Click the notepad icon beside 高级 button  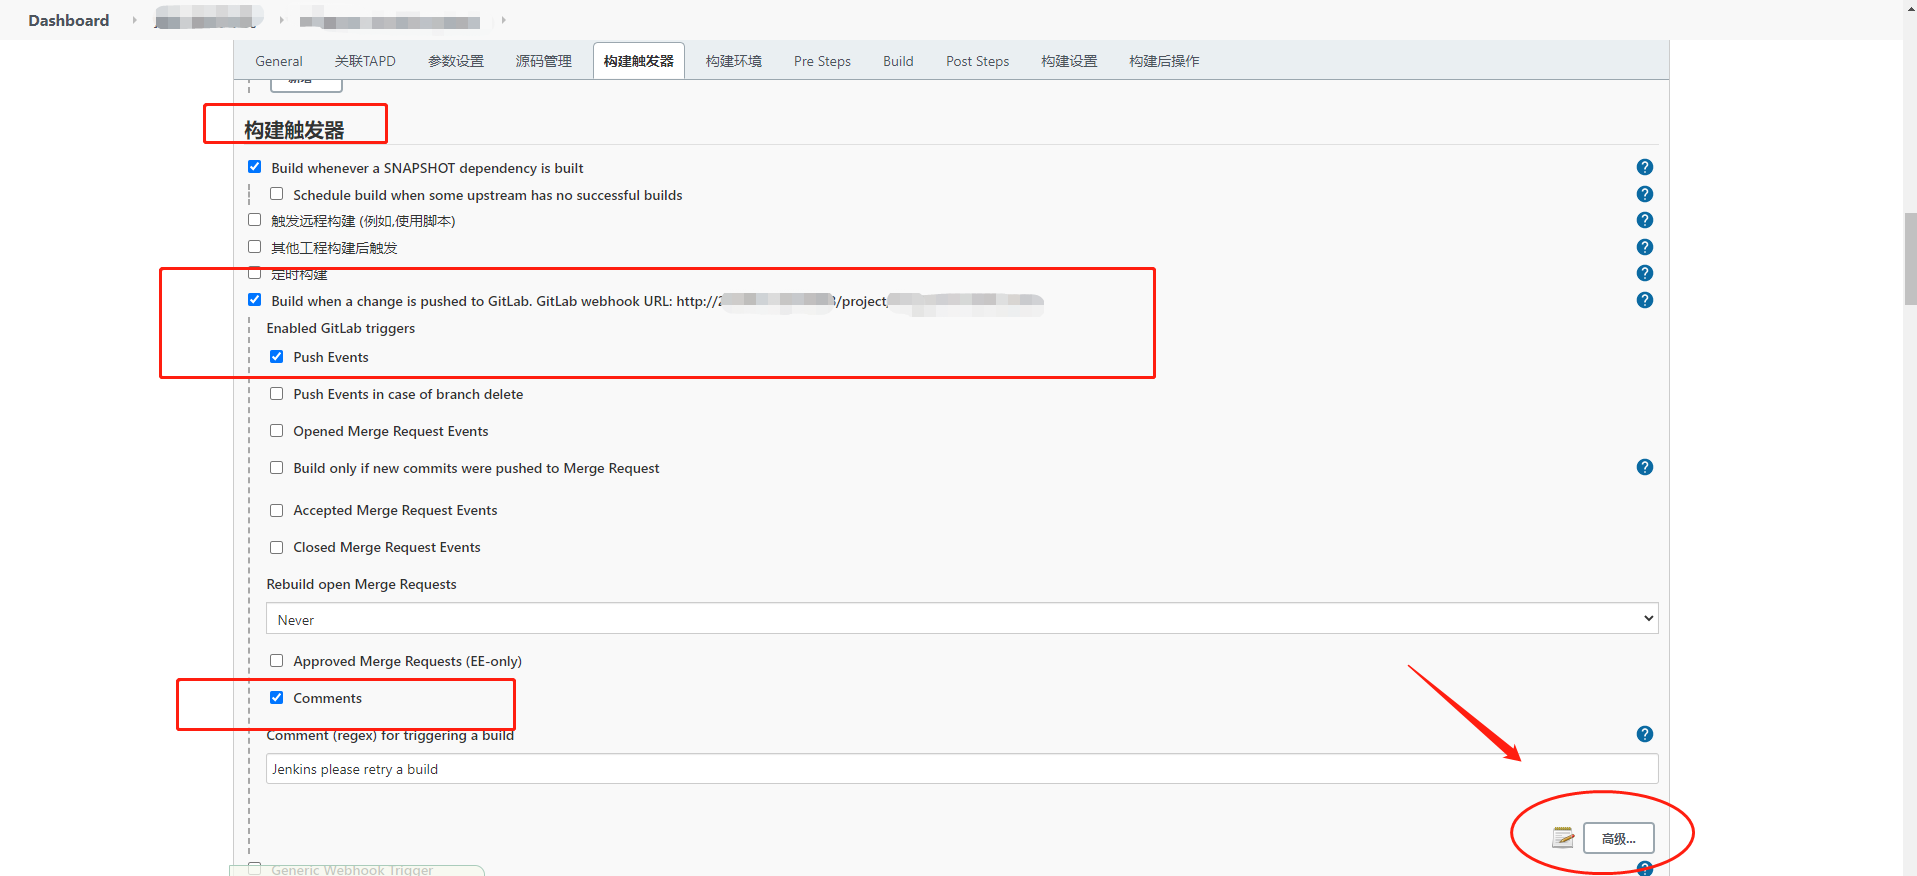pyautogui.click(x=1563, y=838)
